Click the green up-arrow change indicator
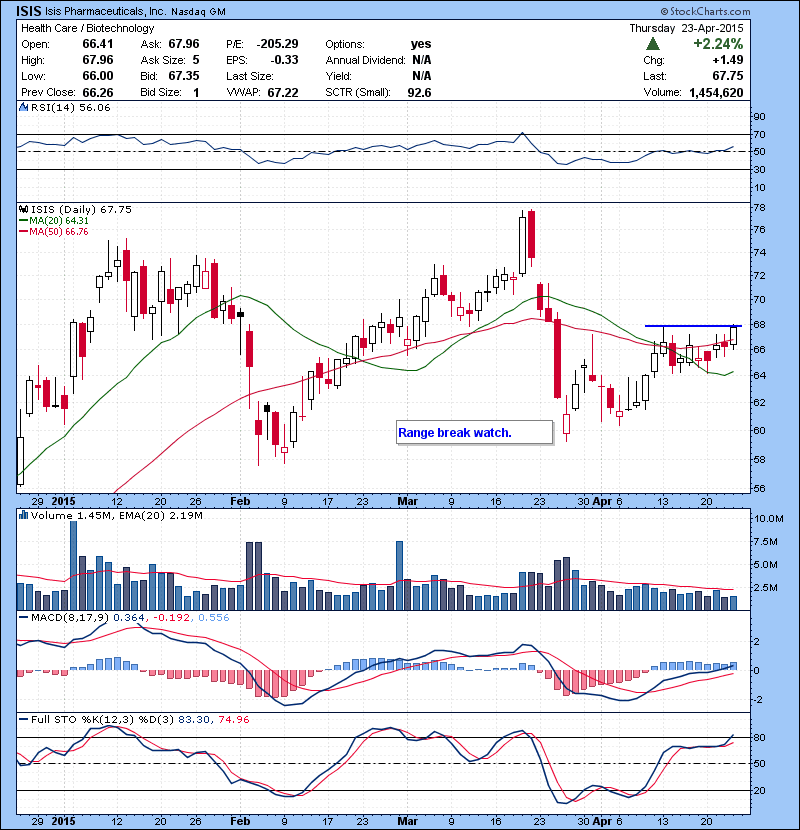 [653, 44]
